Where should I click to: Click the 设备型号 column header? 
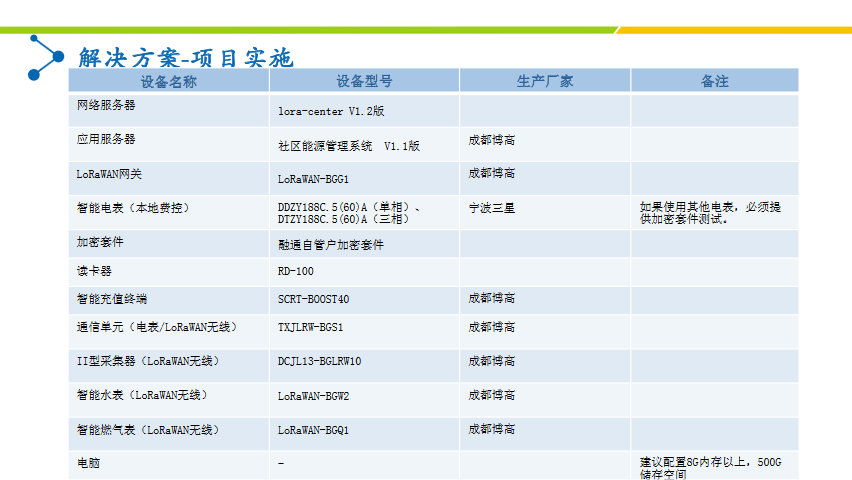click(364, 81)
